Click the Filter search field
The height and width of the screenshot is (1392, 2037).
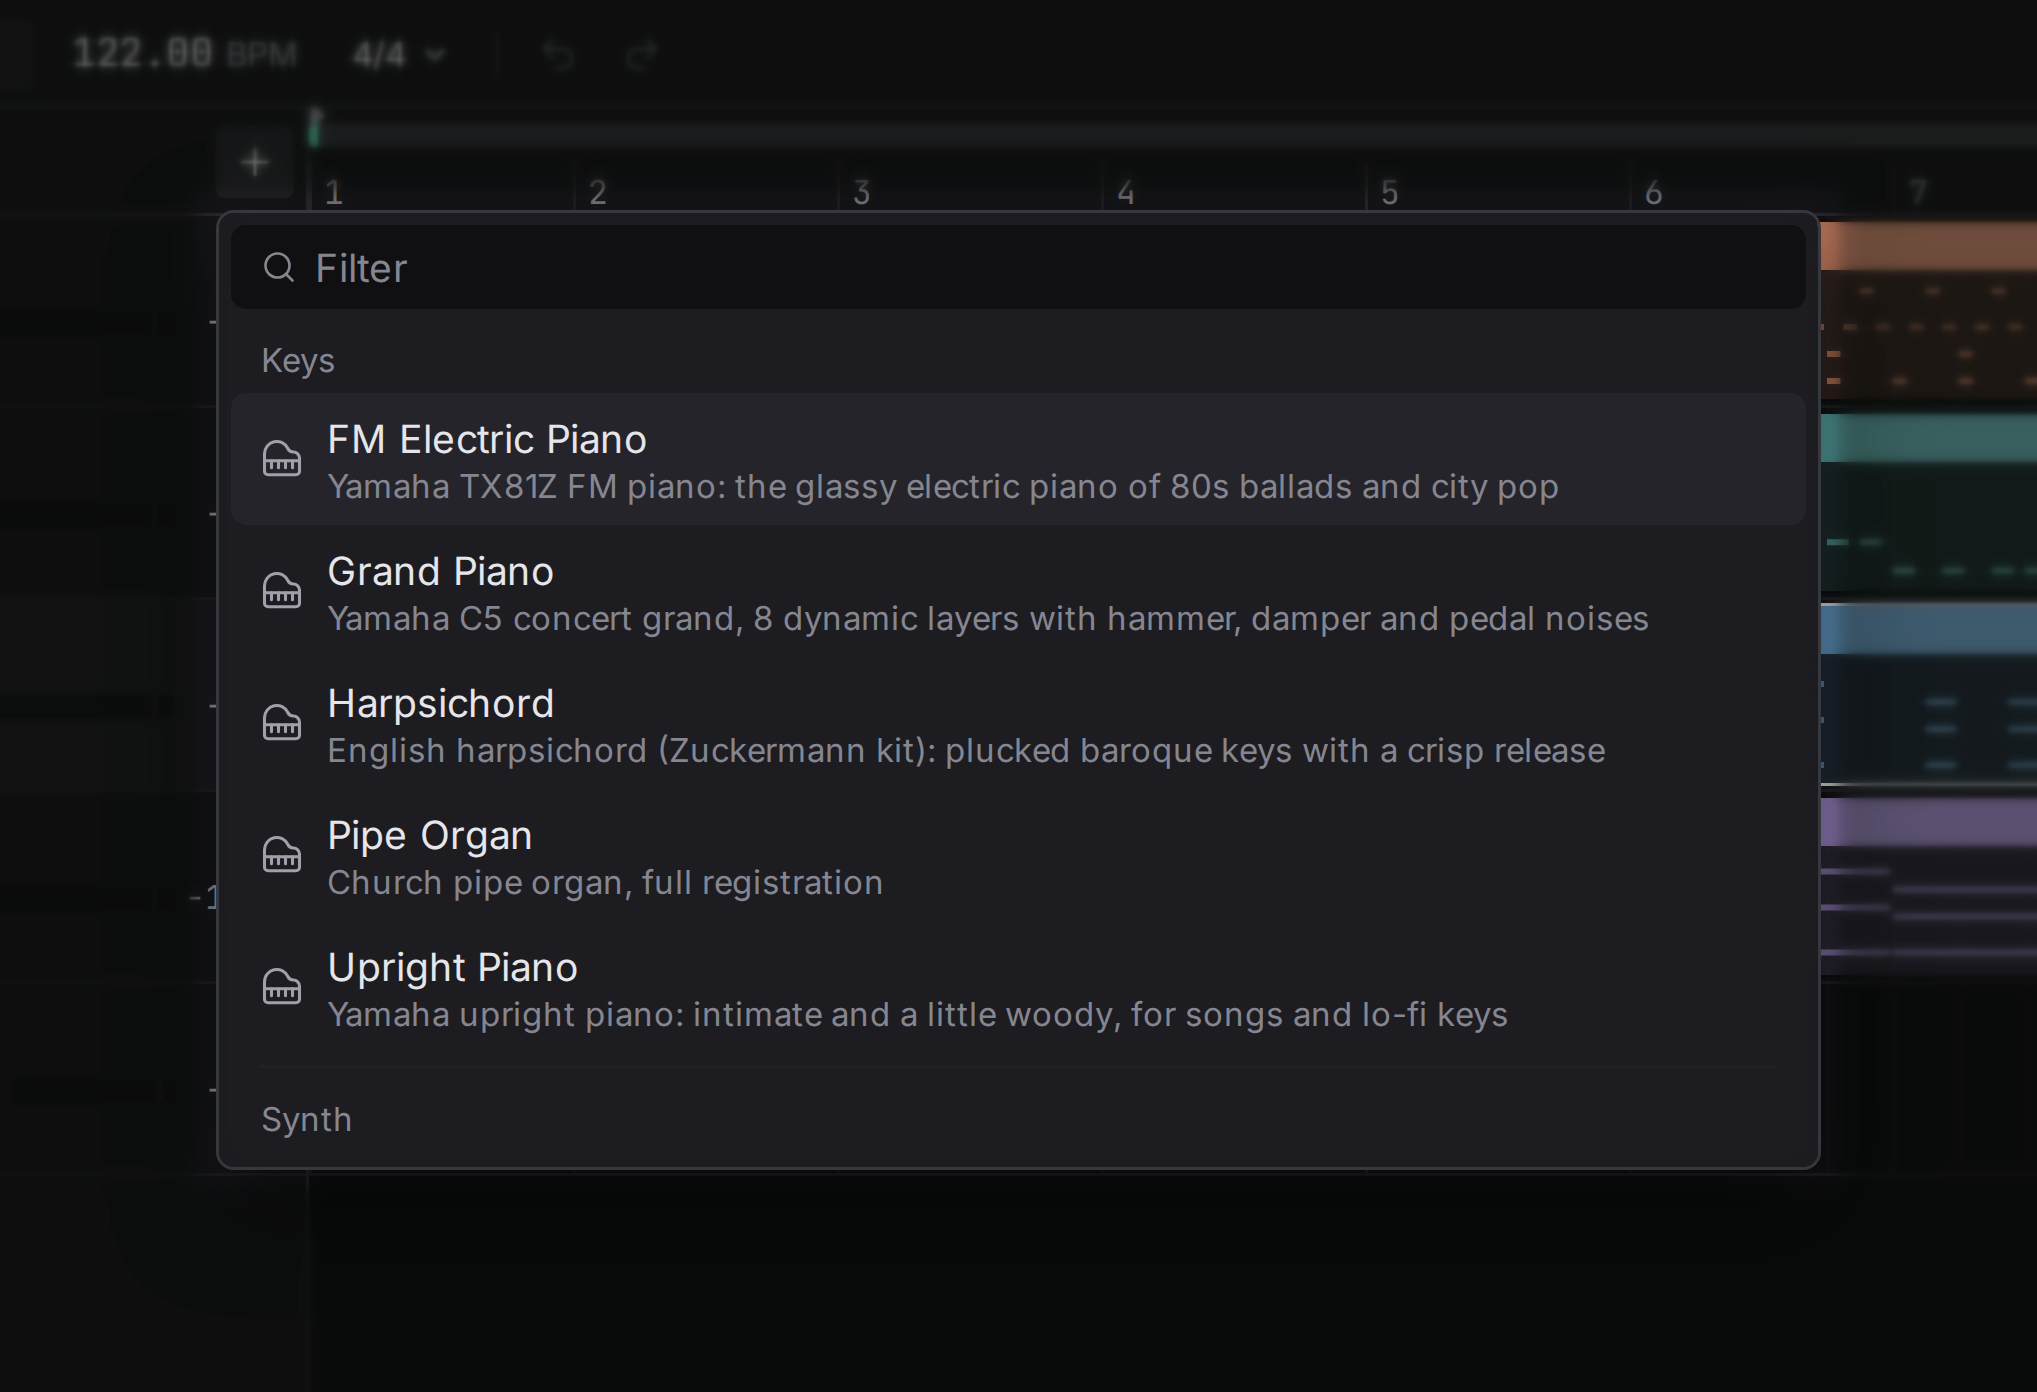coord(1018,267)
